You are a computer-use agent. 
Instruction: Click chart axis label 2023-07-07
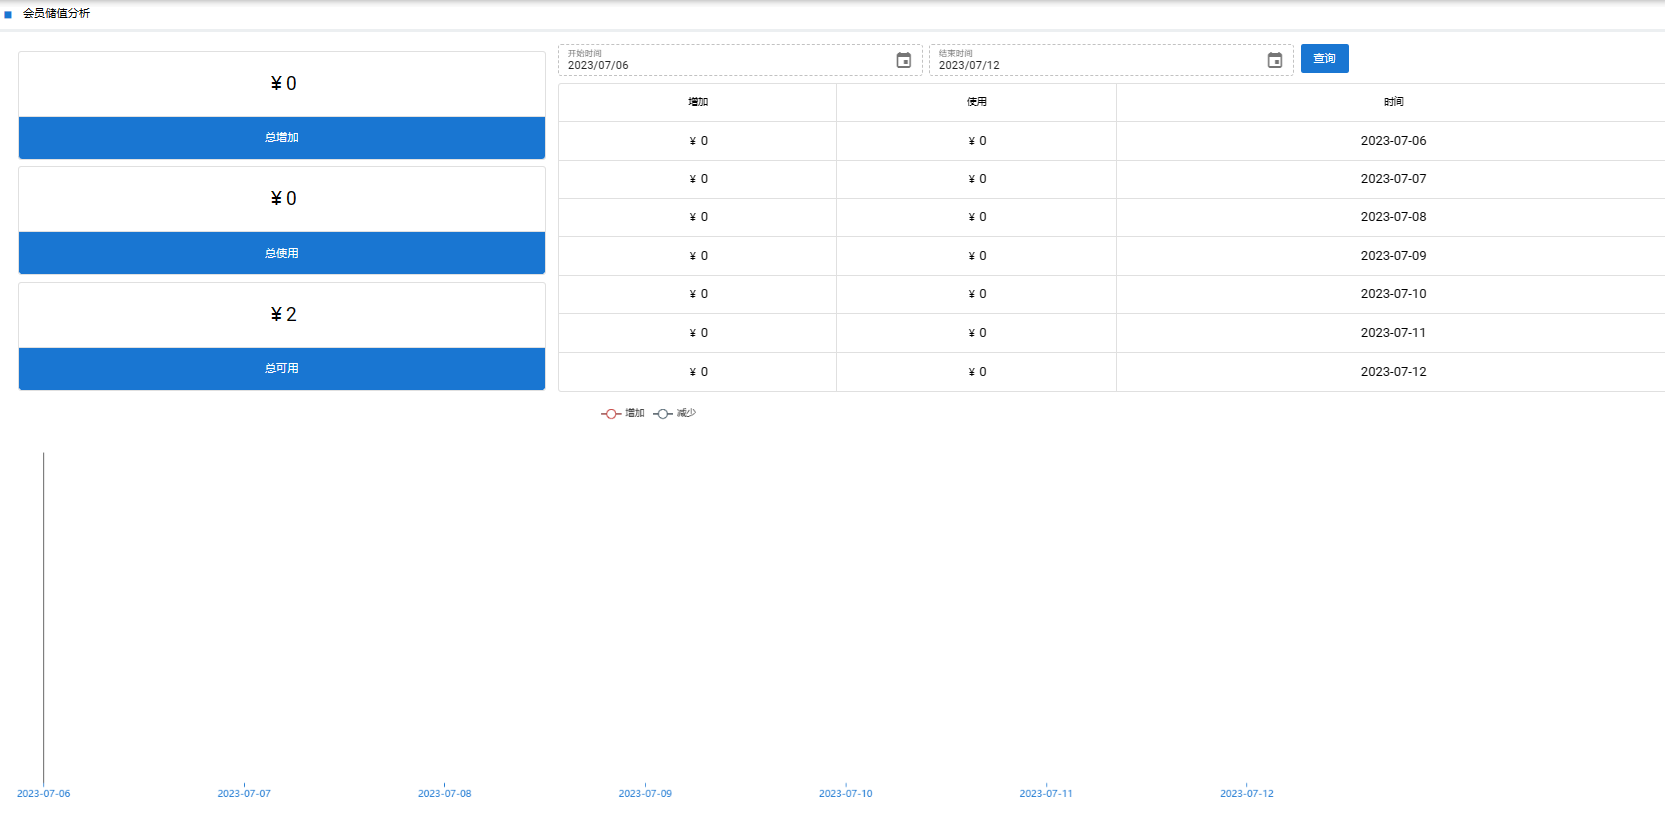tap(244, 794)
